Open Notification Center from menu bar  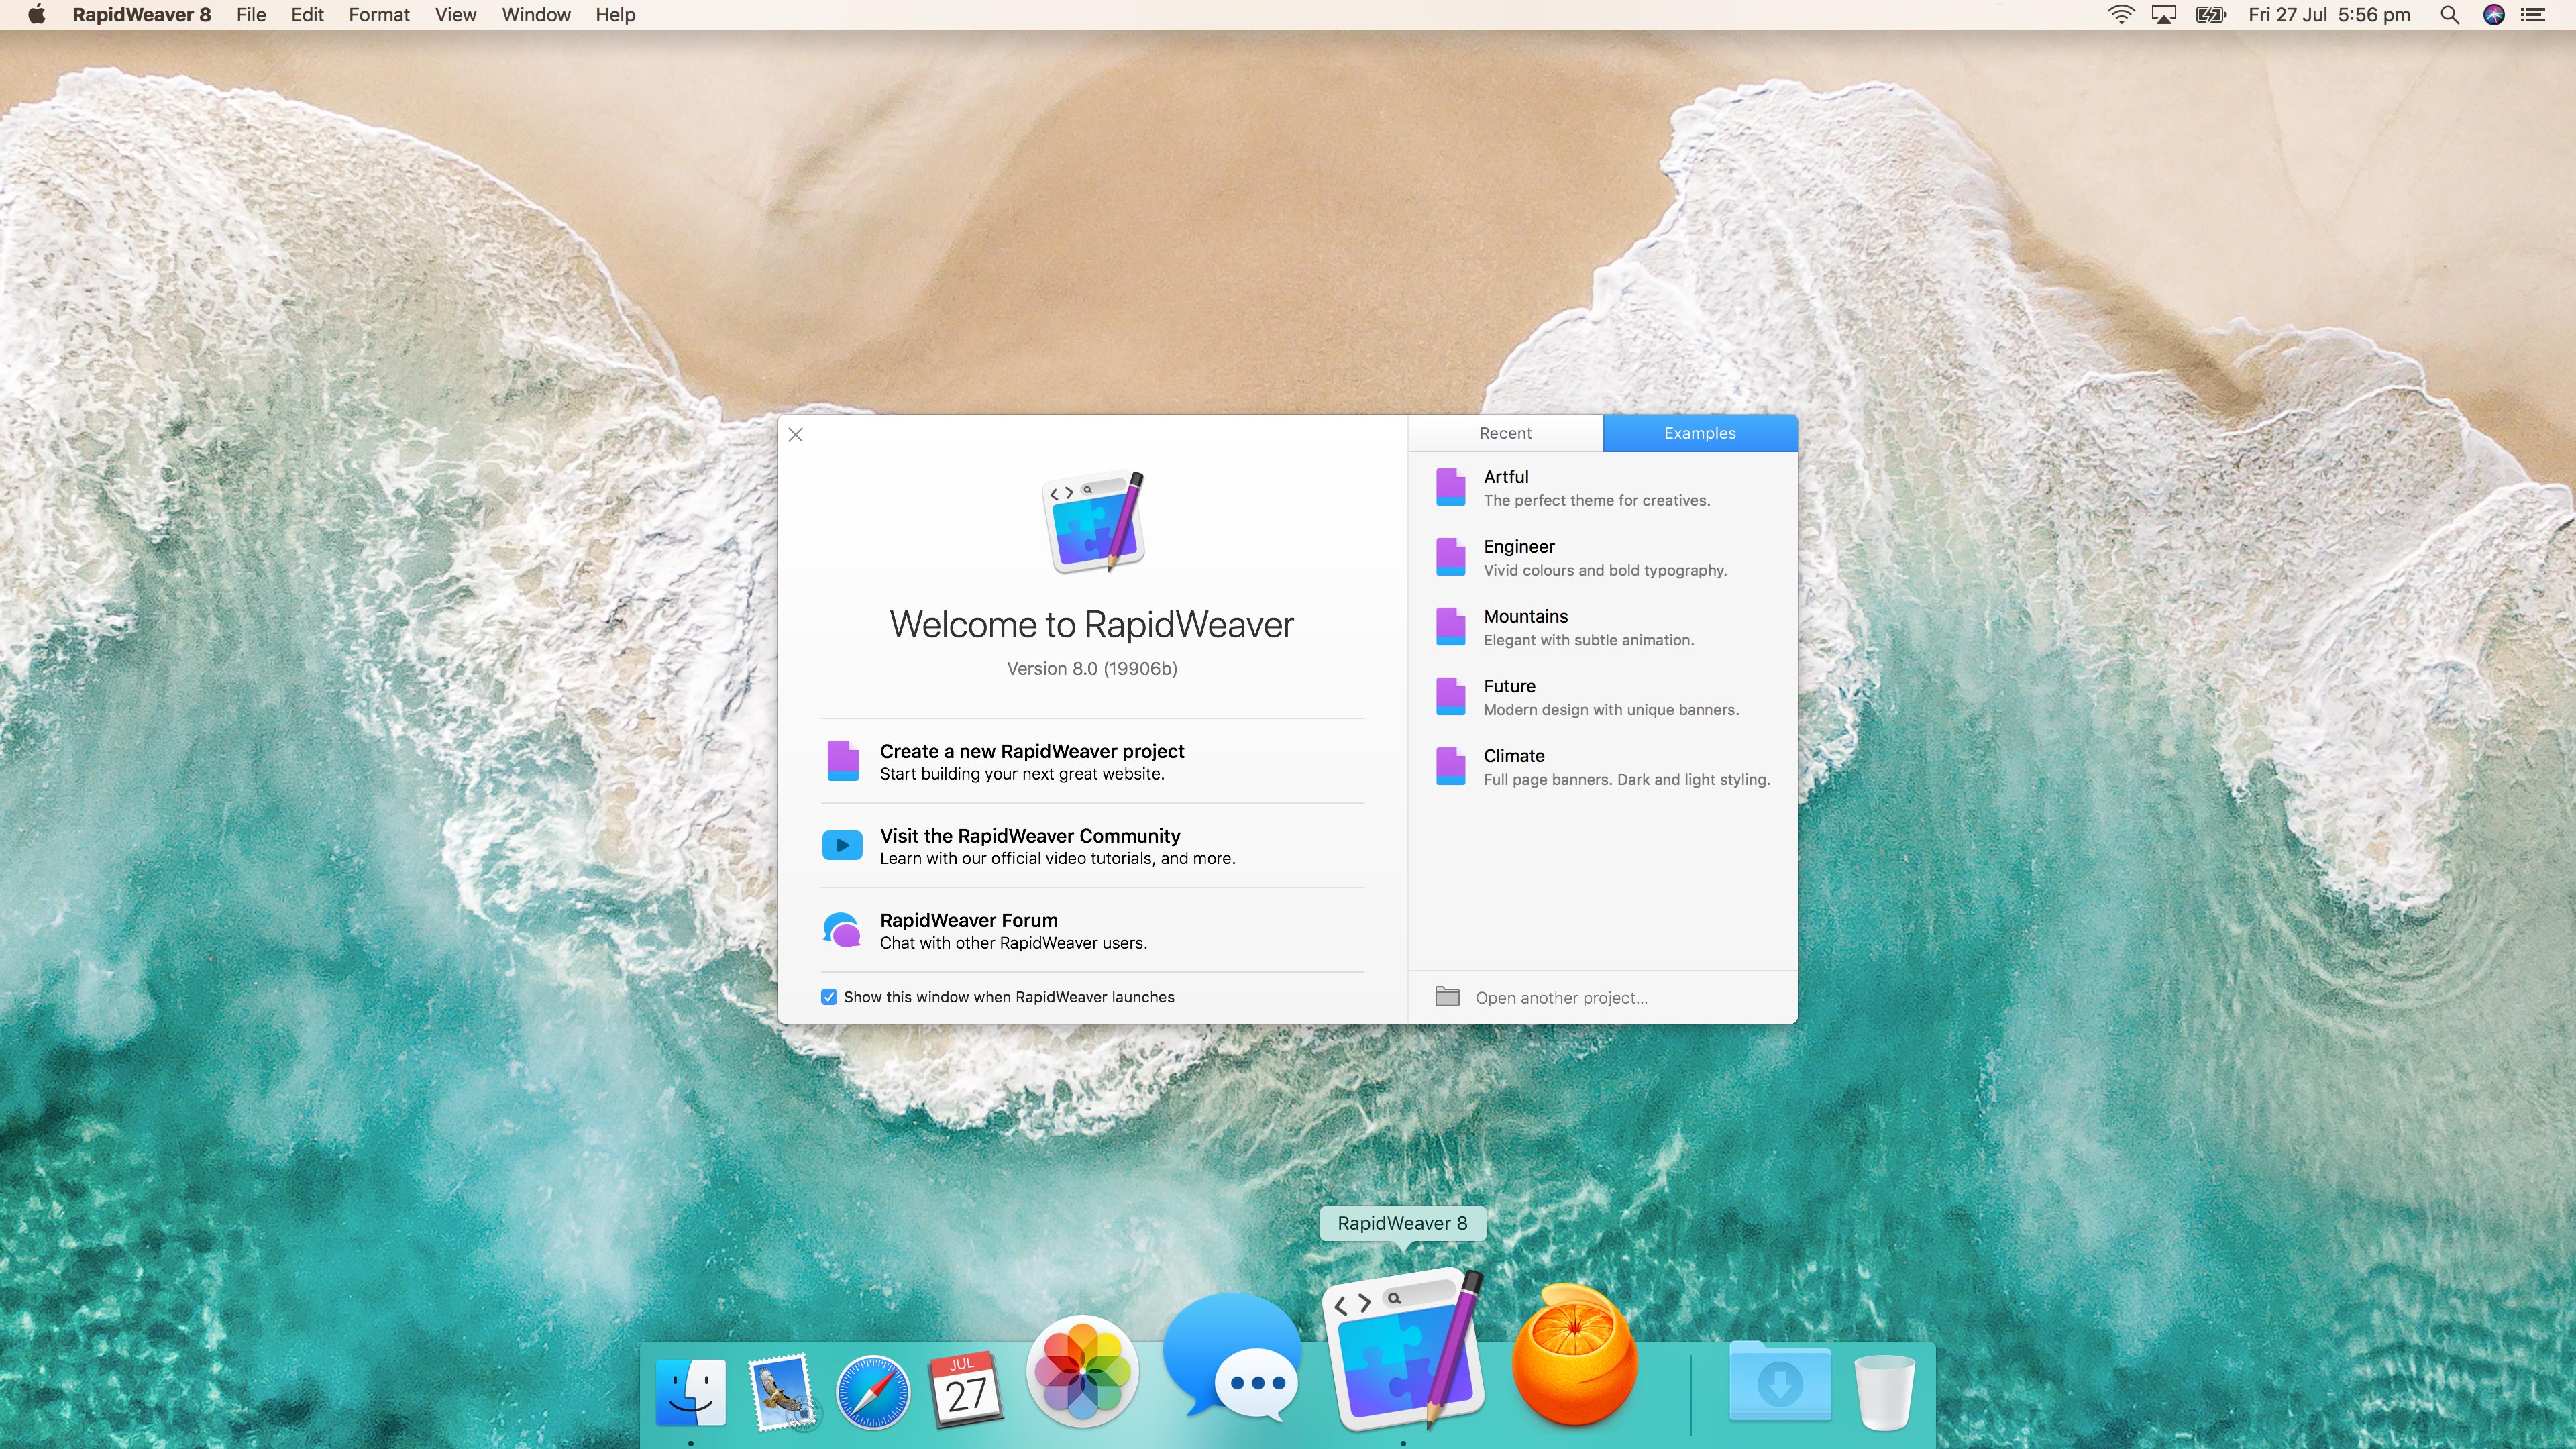(x=2533, y=15)
